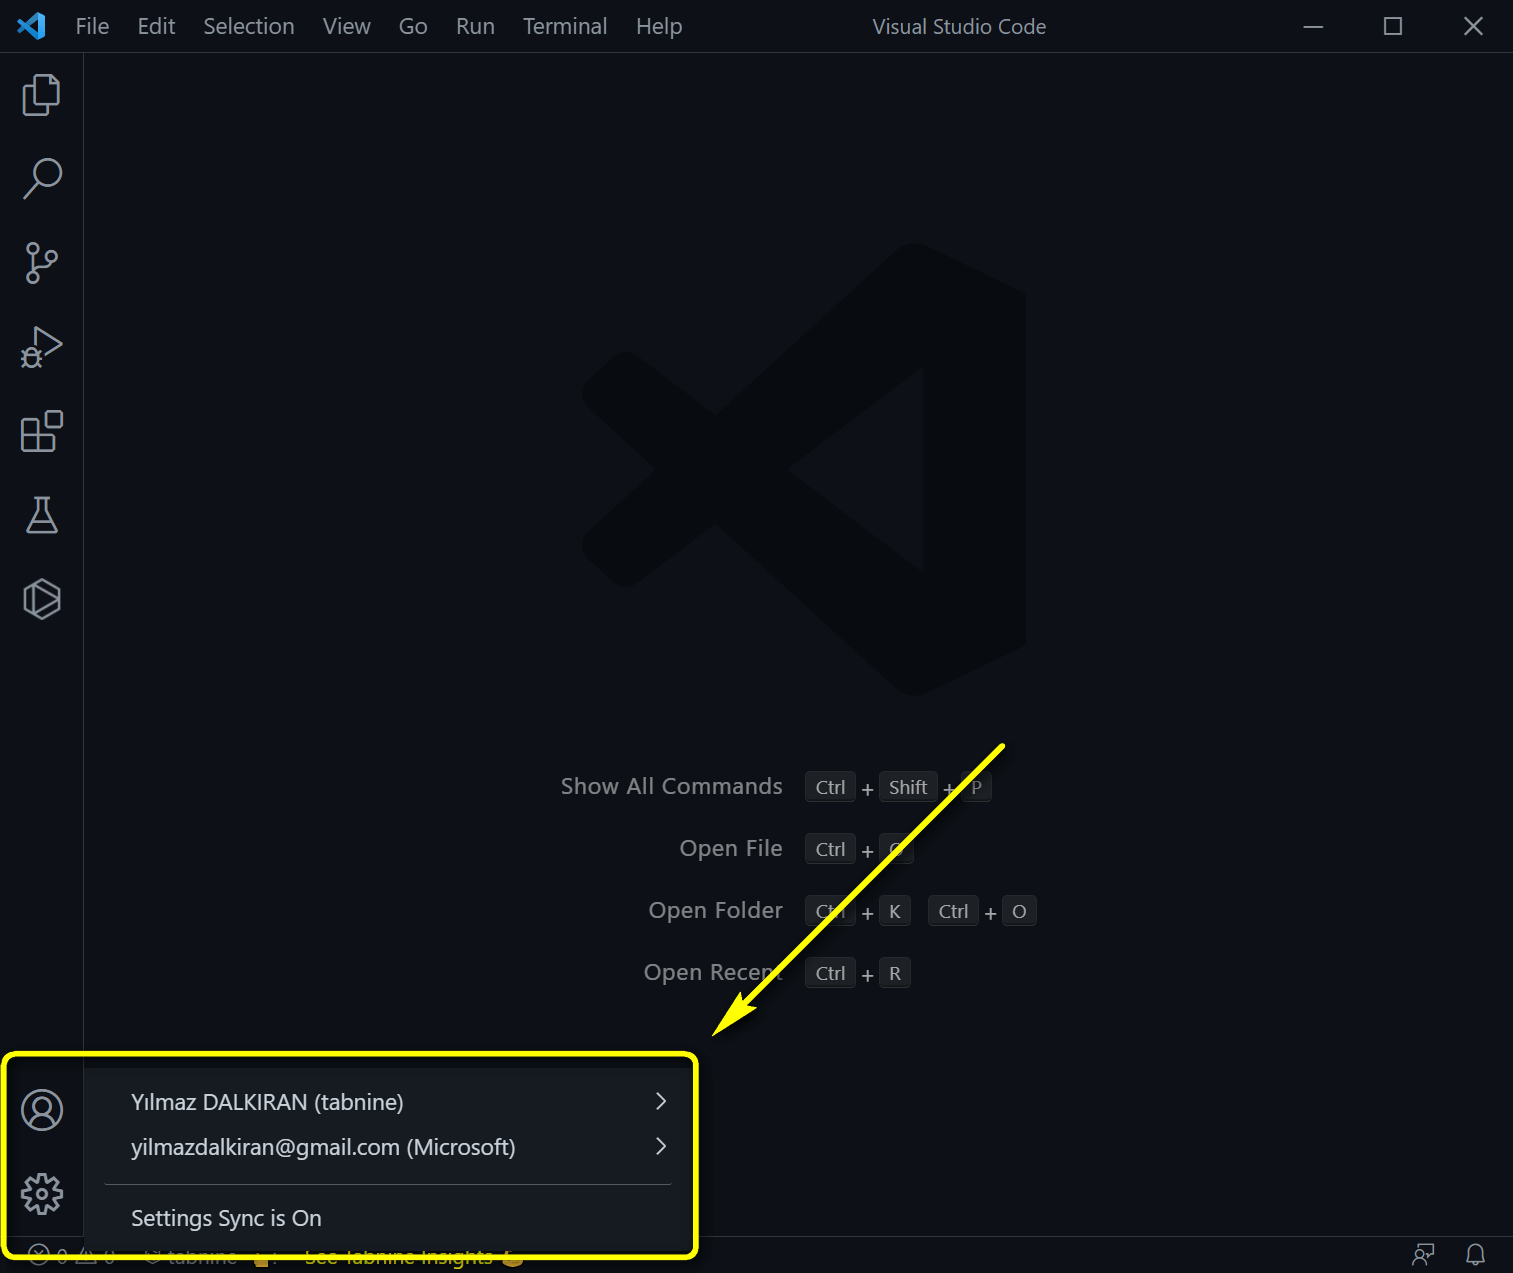This screenshot has width=1513, height=1273.
Task: Show notifications with the bell icon
Action: pos(1475,1254)
